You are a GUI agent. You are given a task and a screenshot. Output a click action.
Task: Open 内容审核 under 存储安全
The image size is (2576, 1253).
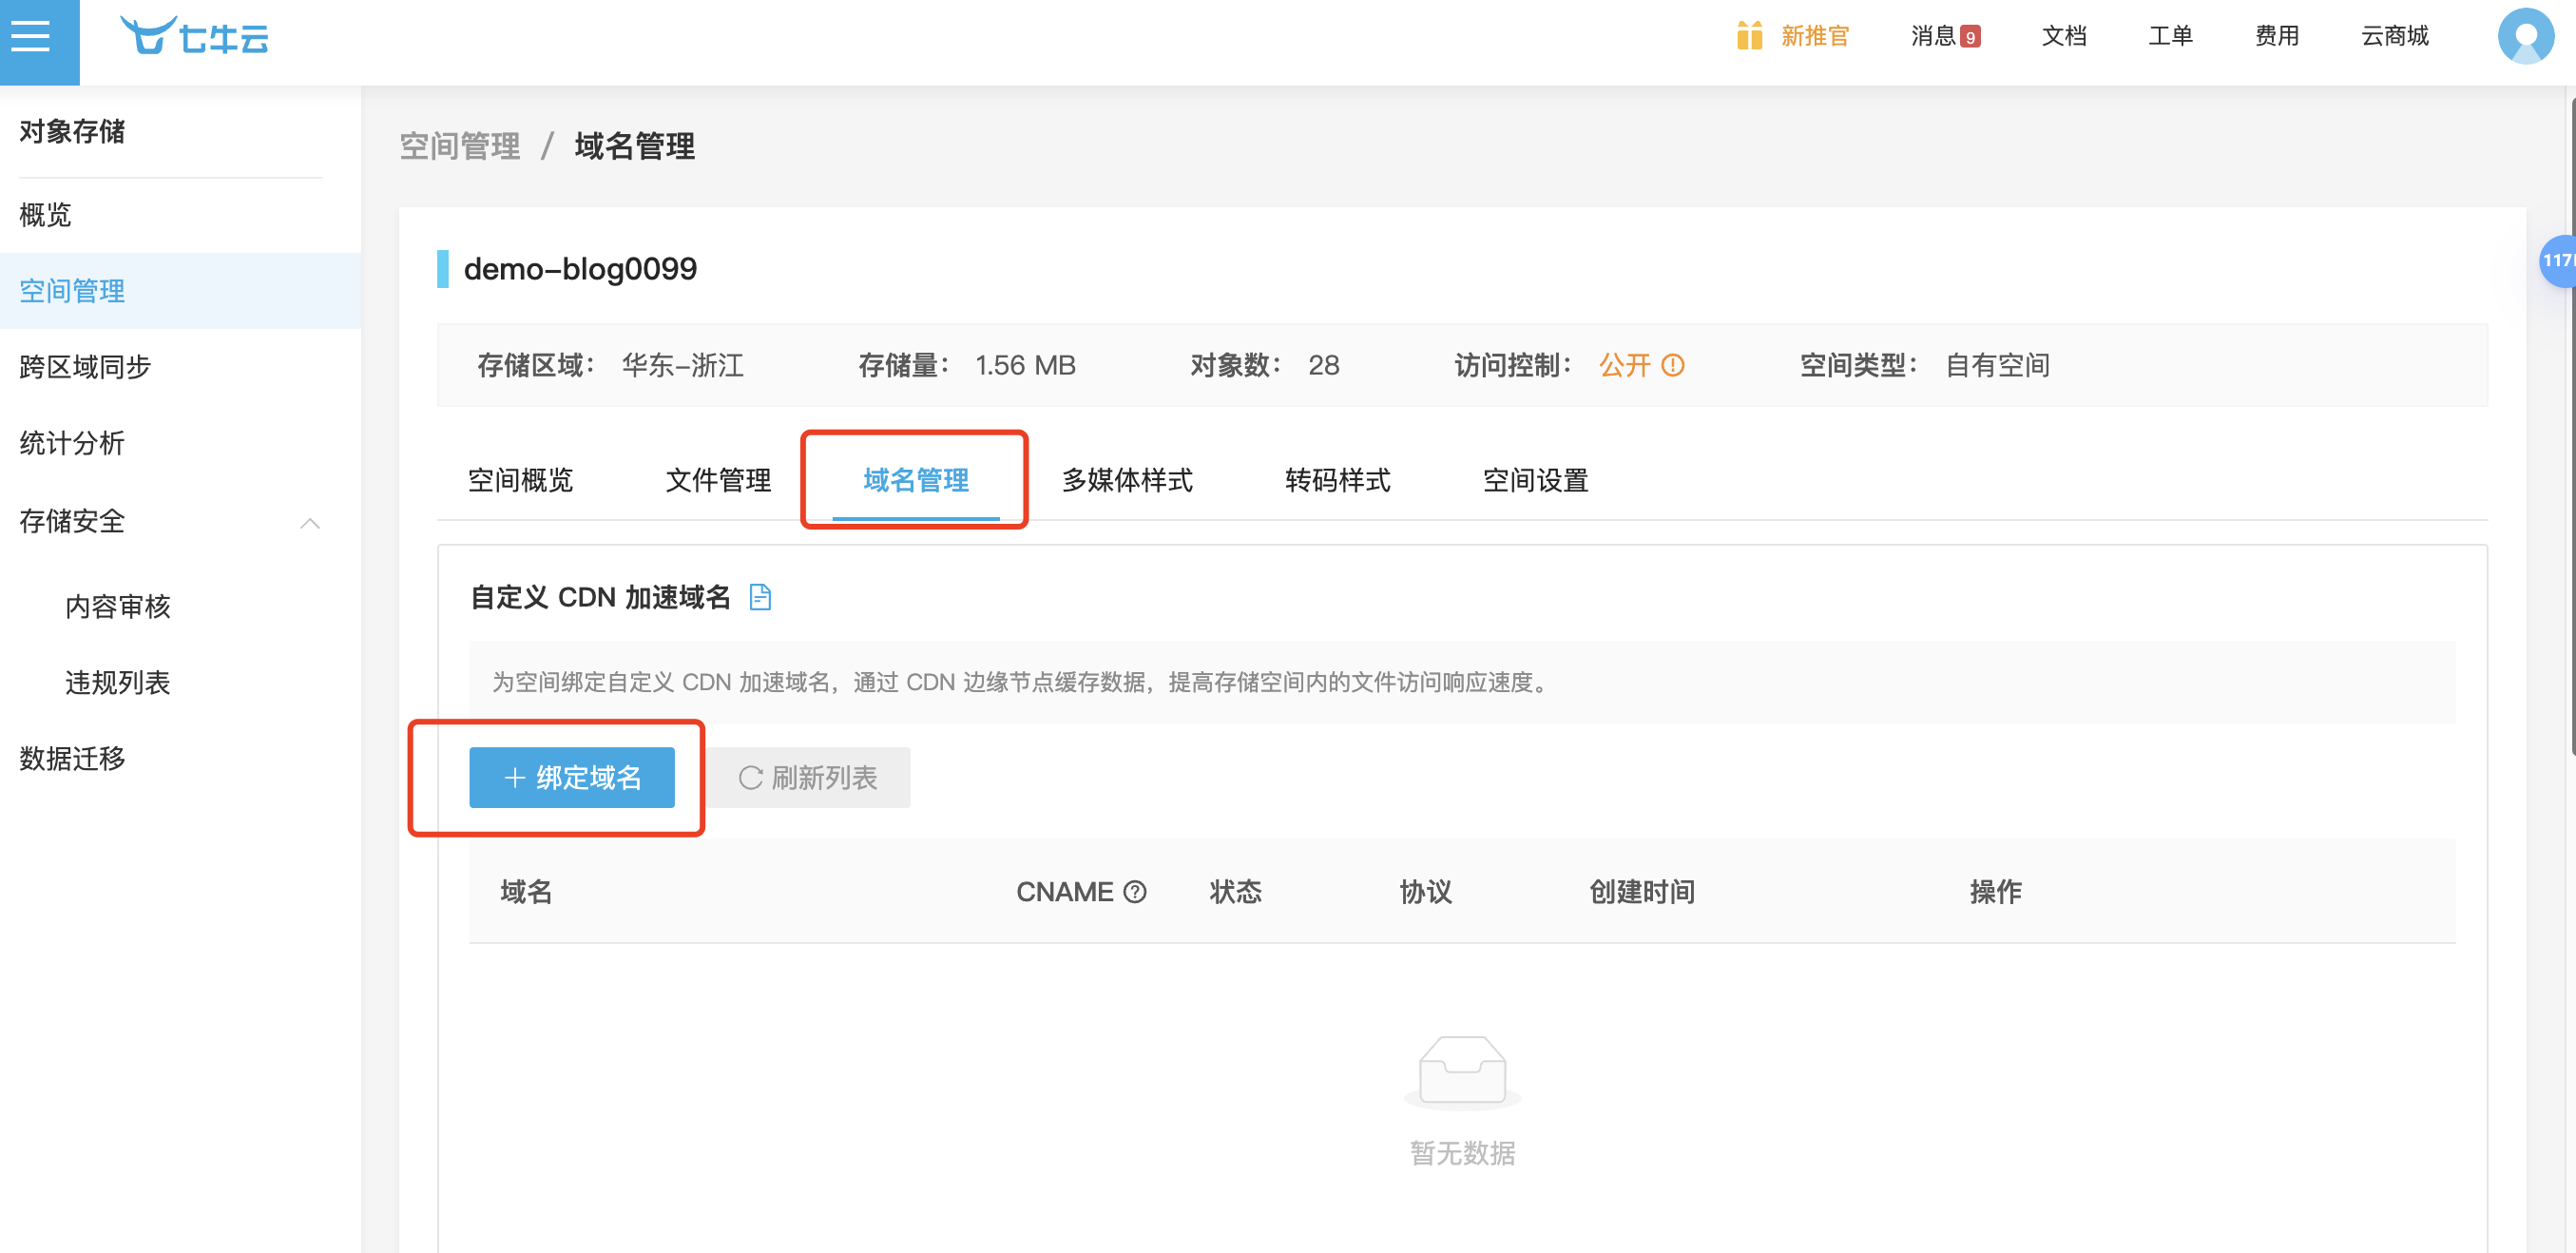[118, 606]
